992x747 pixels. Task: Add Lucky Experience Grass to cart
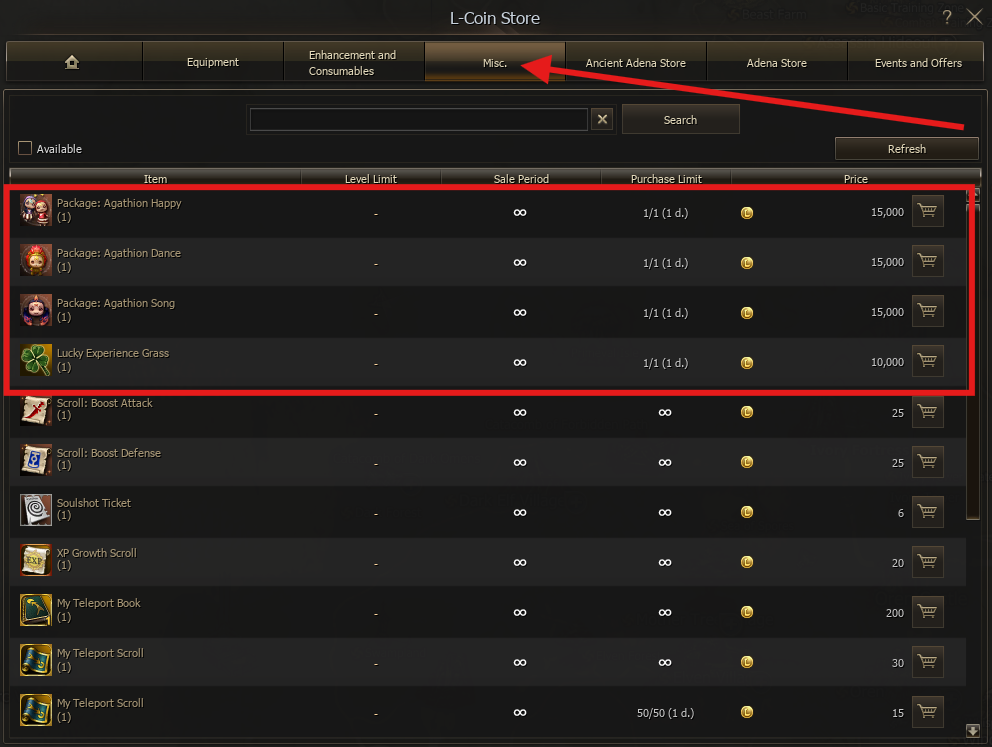[927, 361]
